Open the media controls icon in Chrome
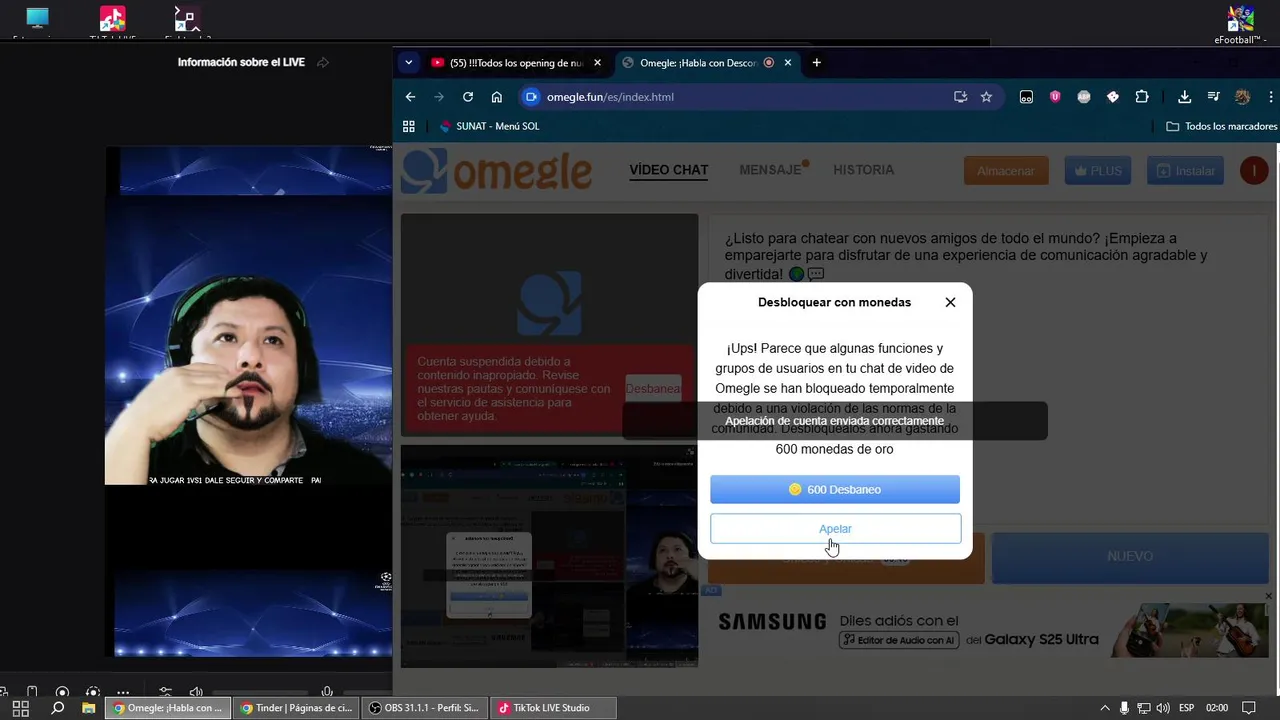The image size is (1280, 720). (1213, 97)
